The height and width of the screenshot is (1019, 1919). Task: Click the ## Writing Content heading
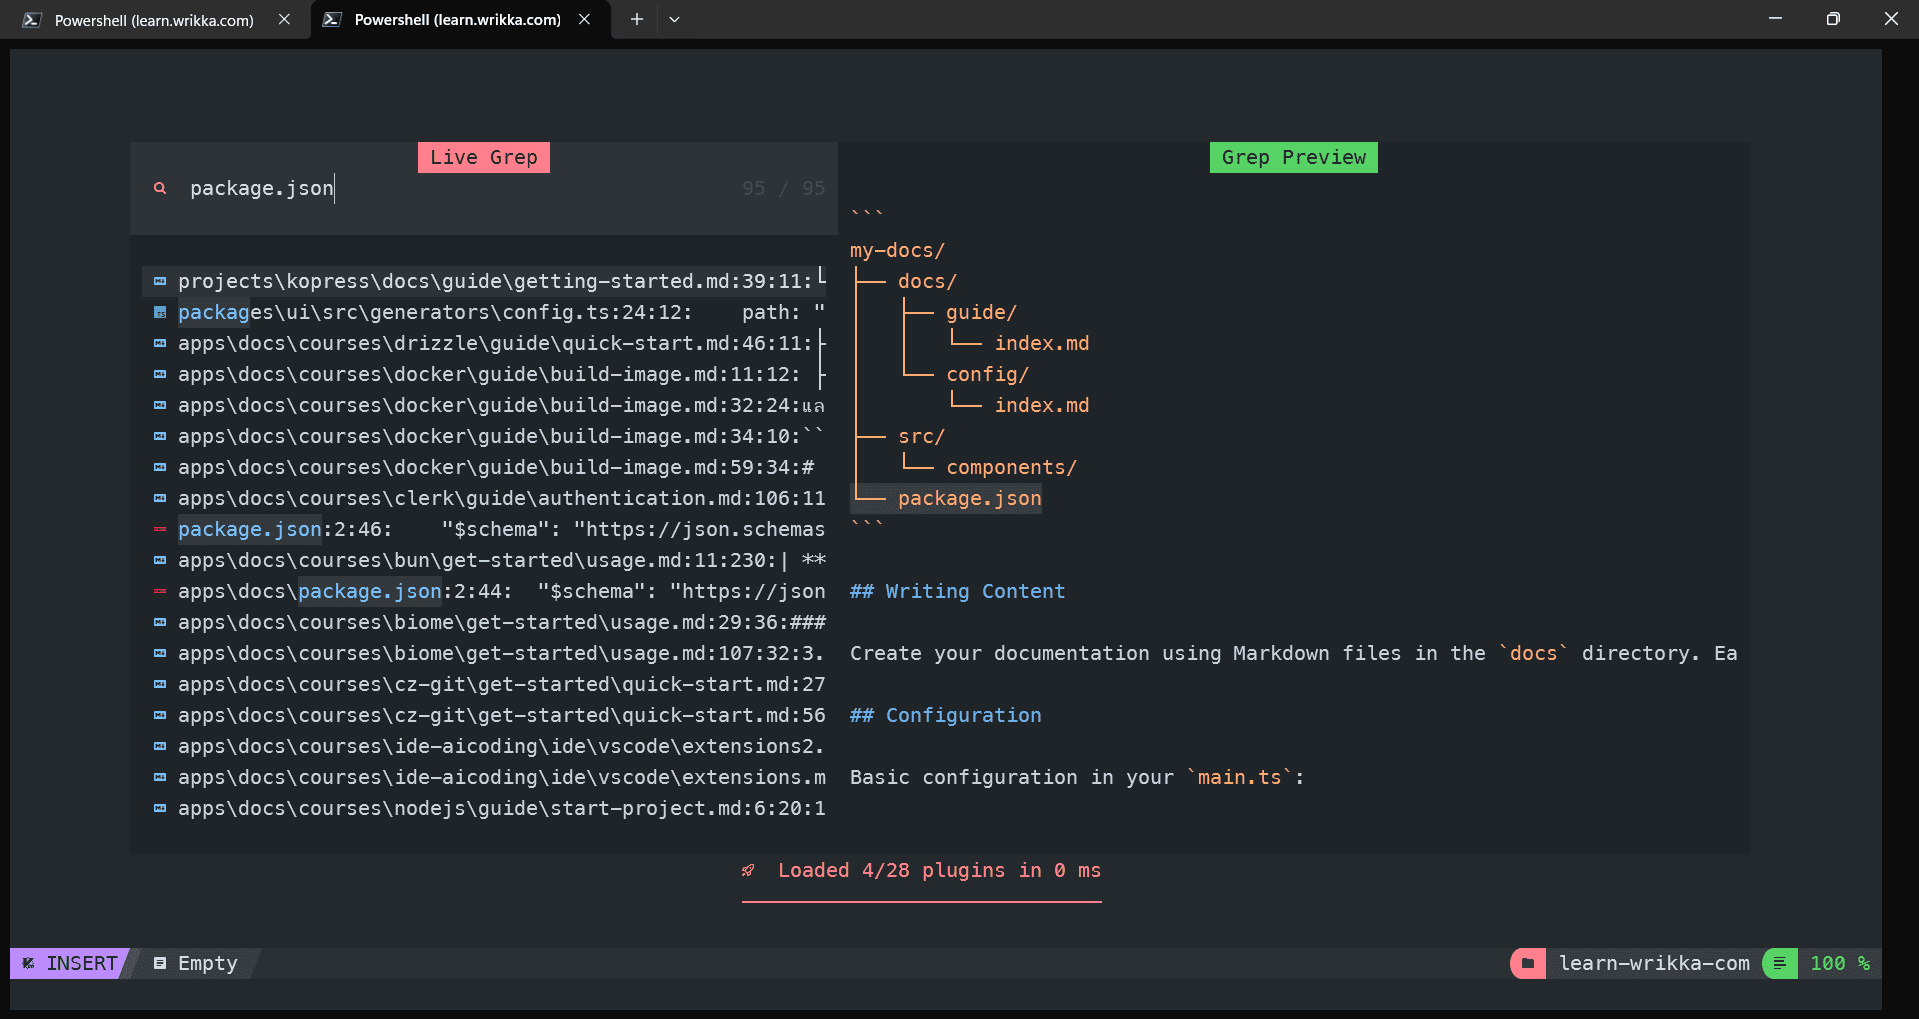coord(957,591)
